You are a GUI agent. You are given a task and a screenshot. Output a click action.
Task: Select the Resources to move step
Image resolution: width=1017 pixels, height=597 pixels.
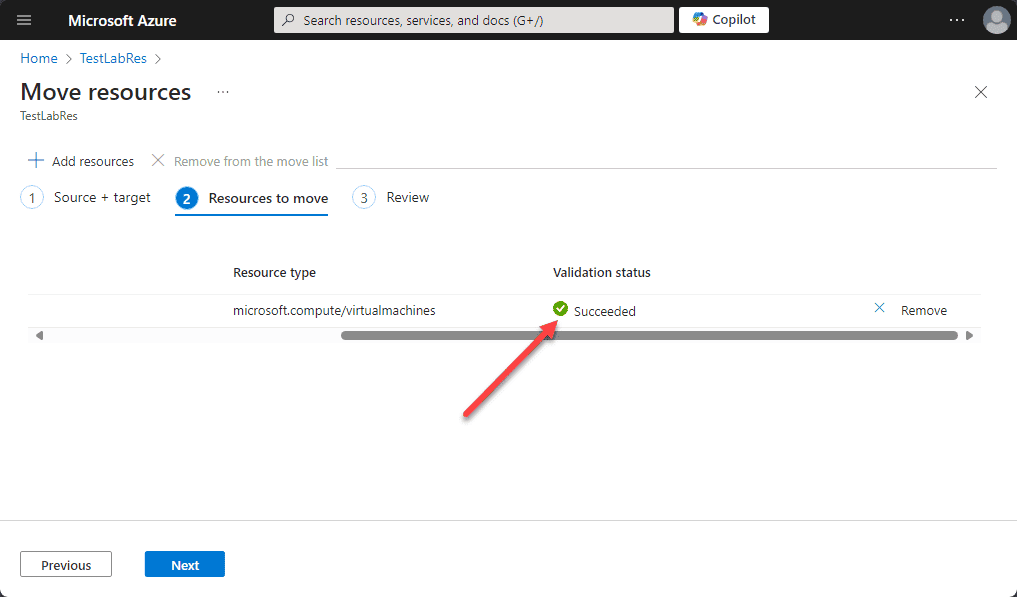pyautogui.click(x=252, y=199)
